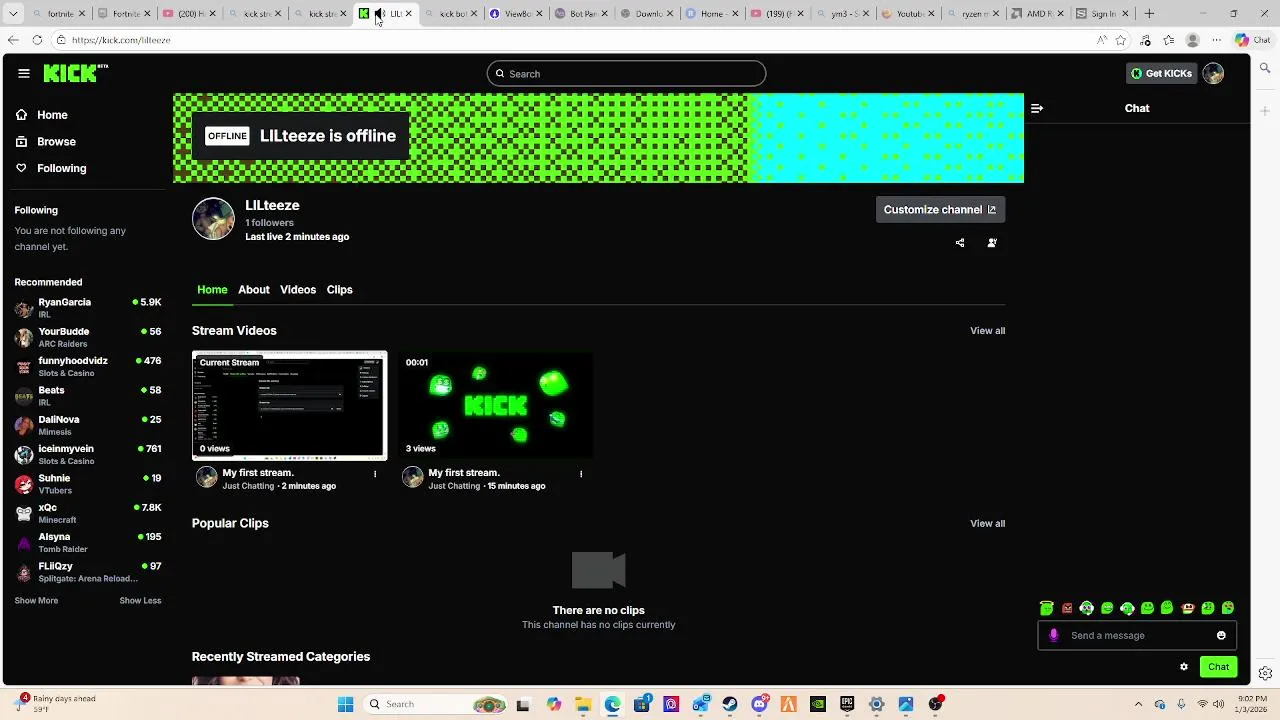This screenshot has height=720, width=1280.
Task: Switch to the Videos tab
Action: (298, 290)
